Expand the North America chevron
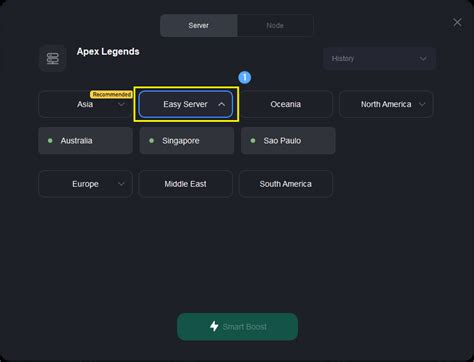The image size is (474, 362). [422, 104]
